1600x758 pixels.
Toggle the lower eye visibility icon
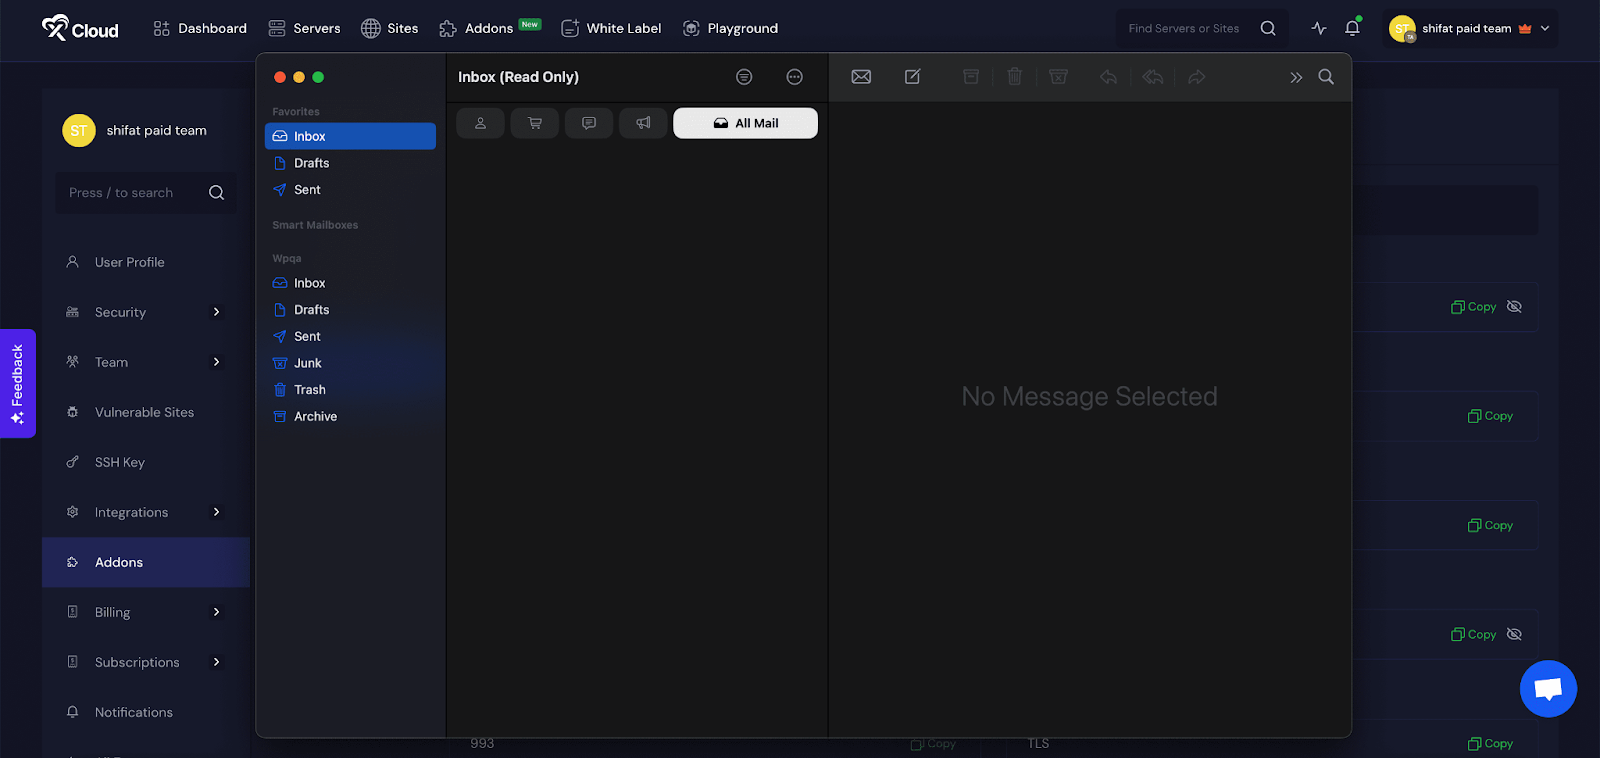1514,634
